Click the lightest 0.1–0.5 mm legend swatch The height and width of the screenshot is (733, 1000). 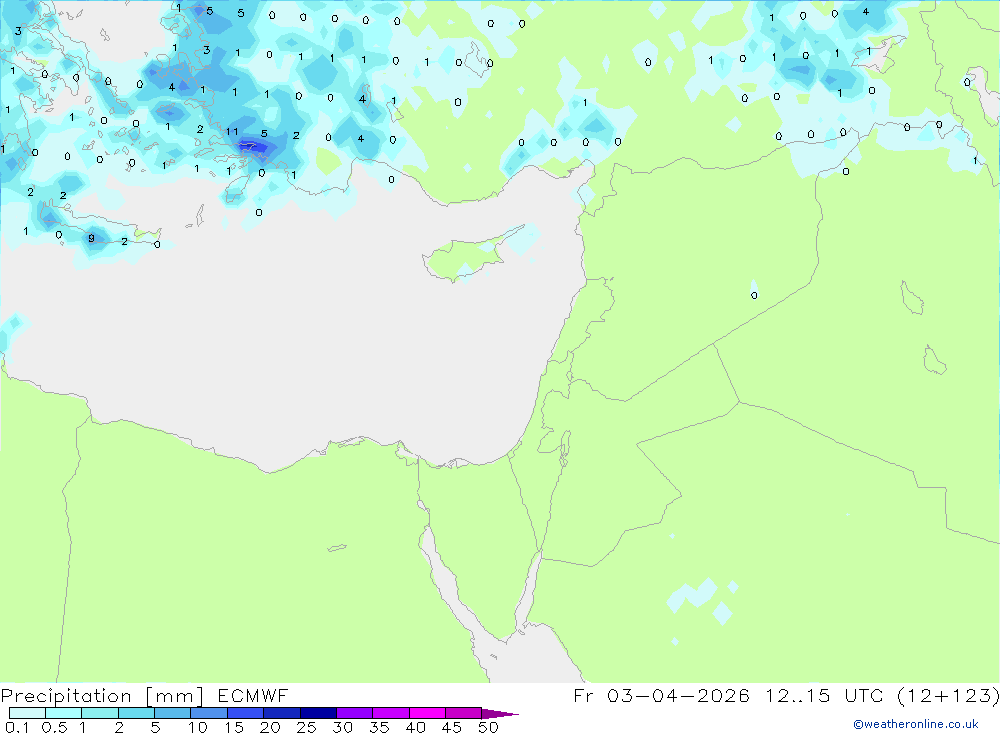pos(27,713)
